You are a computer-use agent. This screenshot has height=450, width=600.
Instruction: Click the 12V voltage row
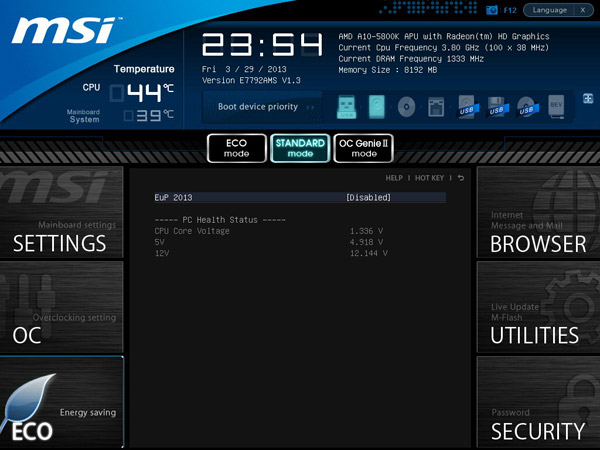click(271, 253)
